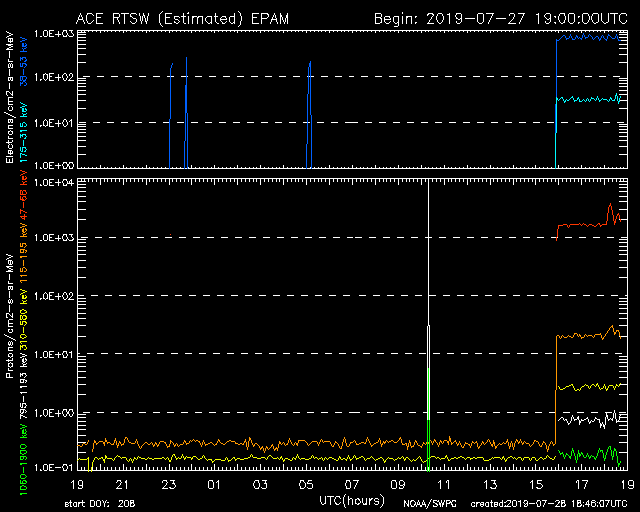This screenshot has height=512, width=640.
Task: Click the start DOY: 208 text
Action: tap(100, 503)
